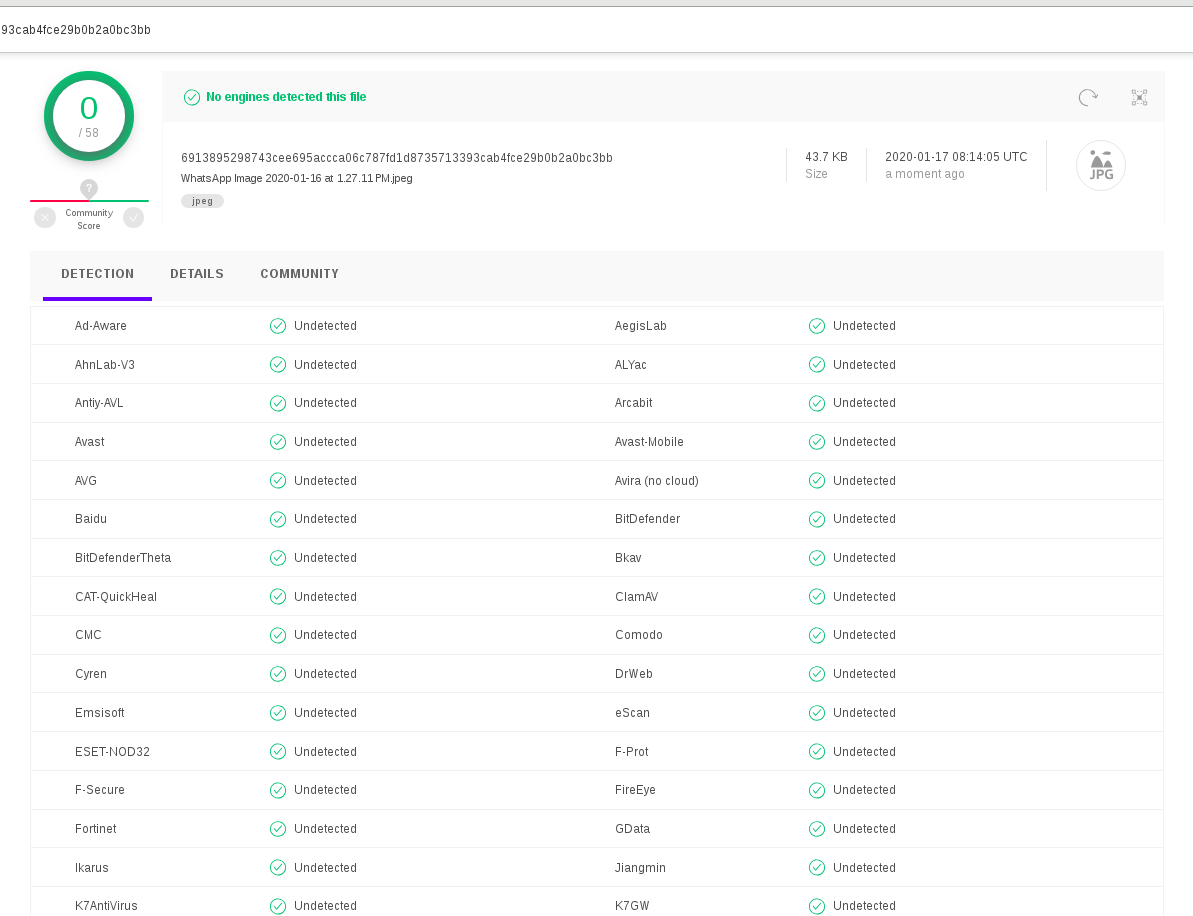This screenshot has width=1193, height=916.
Task: Click BitDefender undetected check icon
Action: tap(816, 519)
